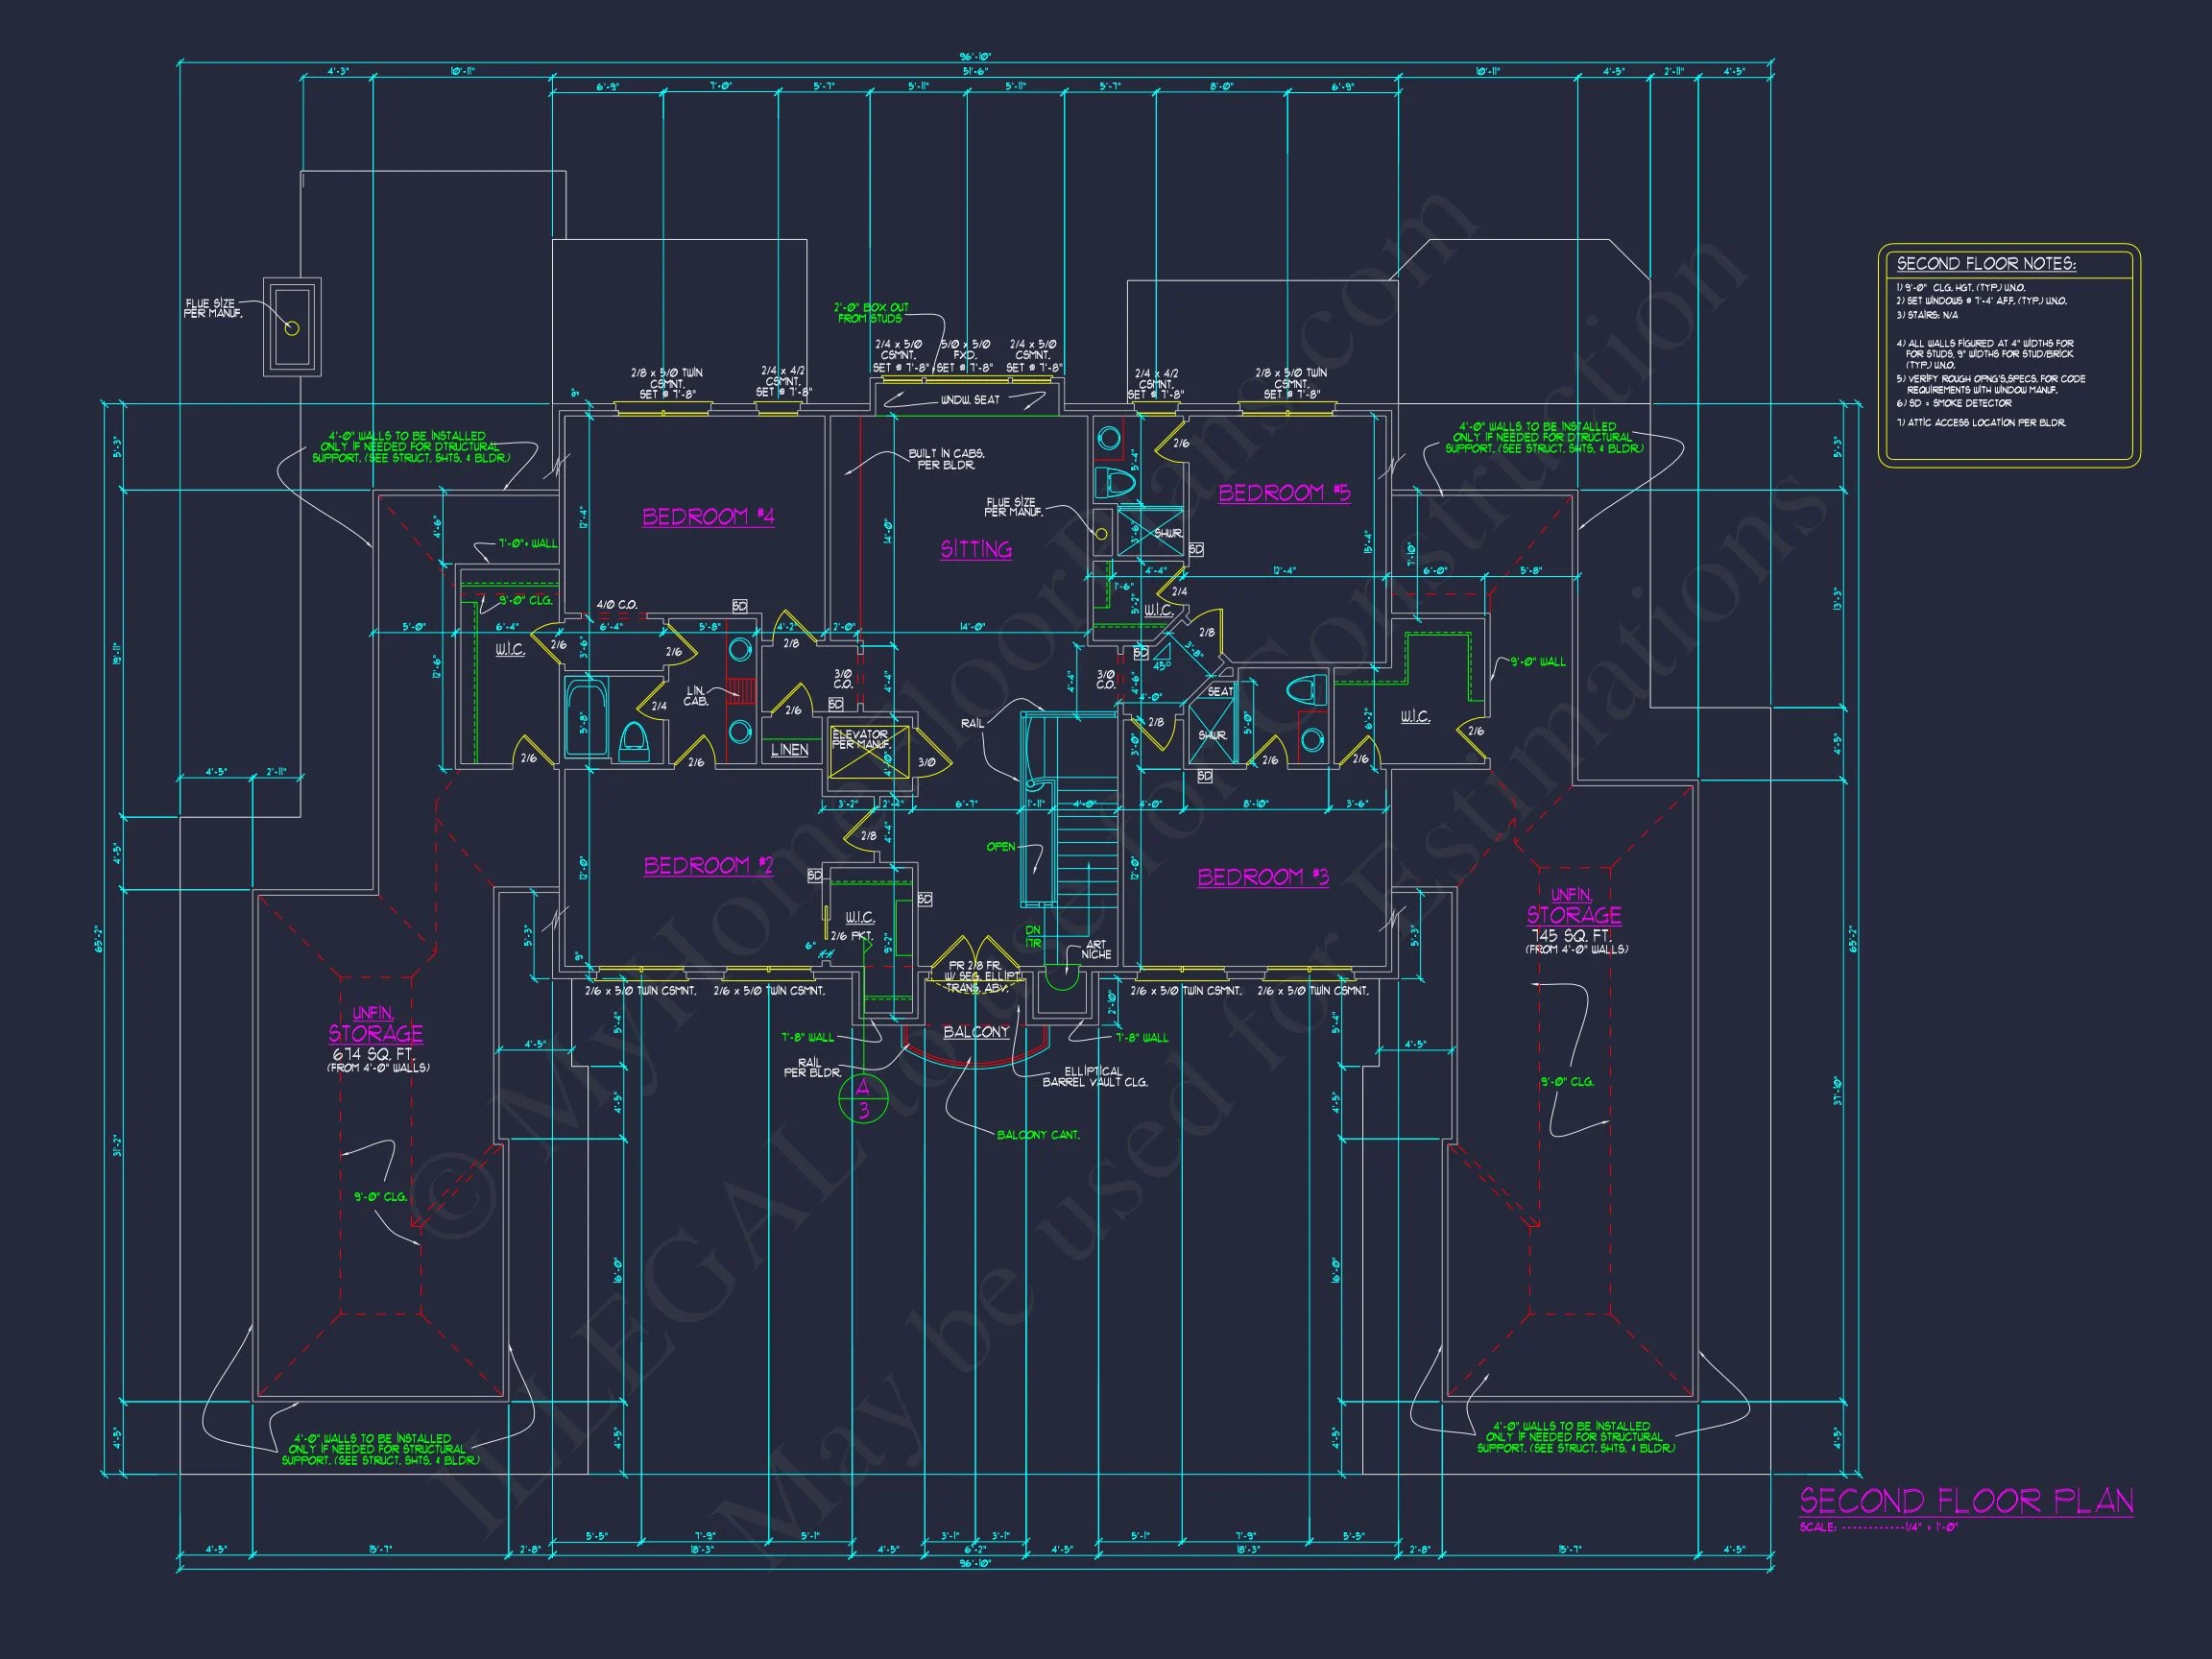Click the SECOND FLOOR NOTES heading
2212x1659 pixels.
1986,264
